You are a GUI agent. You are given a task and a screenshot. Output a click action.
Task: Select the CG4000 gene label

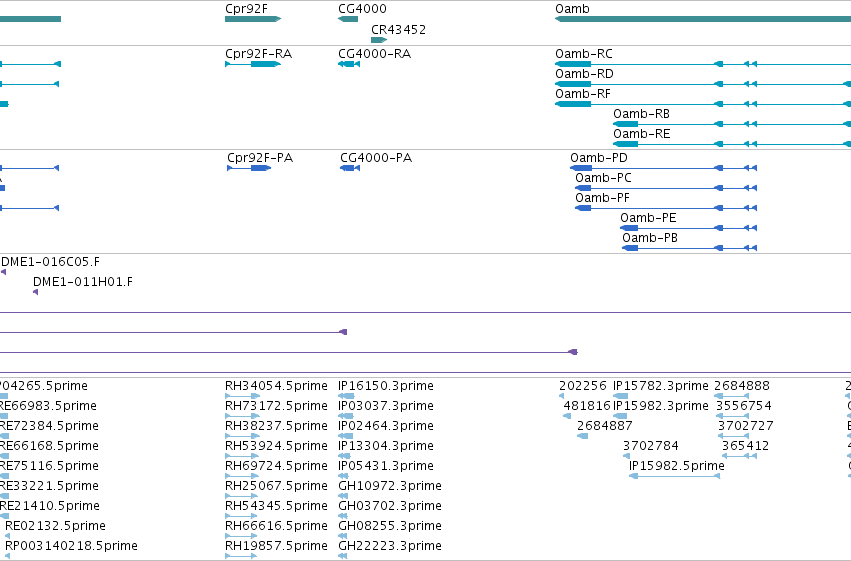[362, 9]
